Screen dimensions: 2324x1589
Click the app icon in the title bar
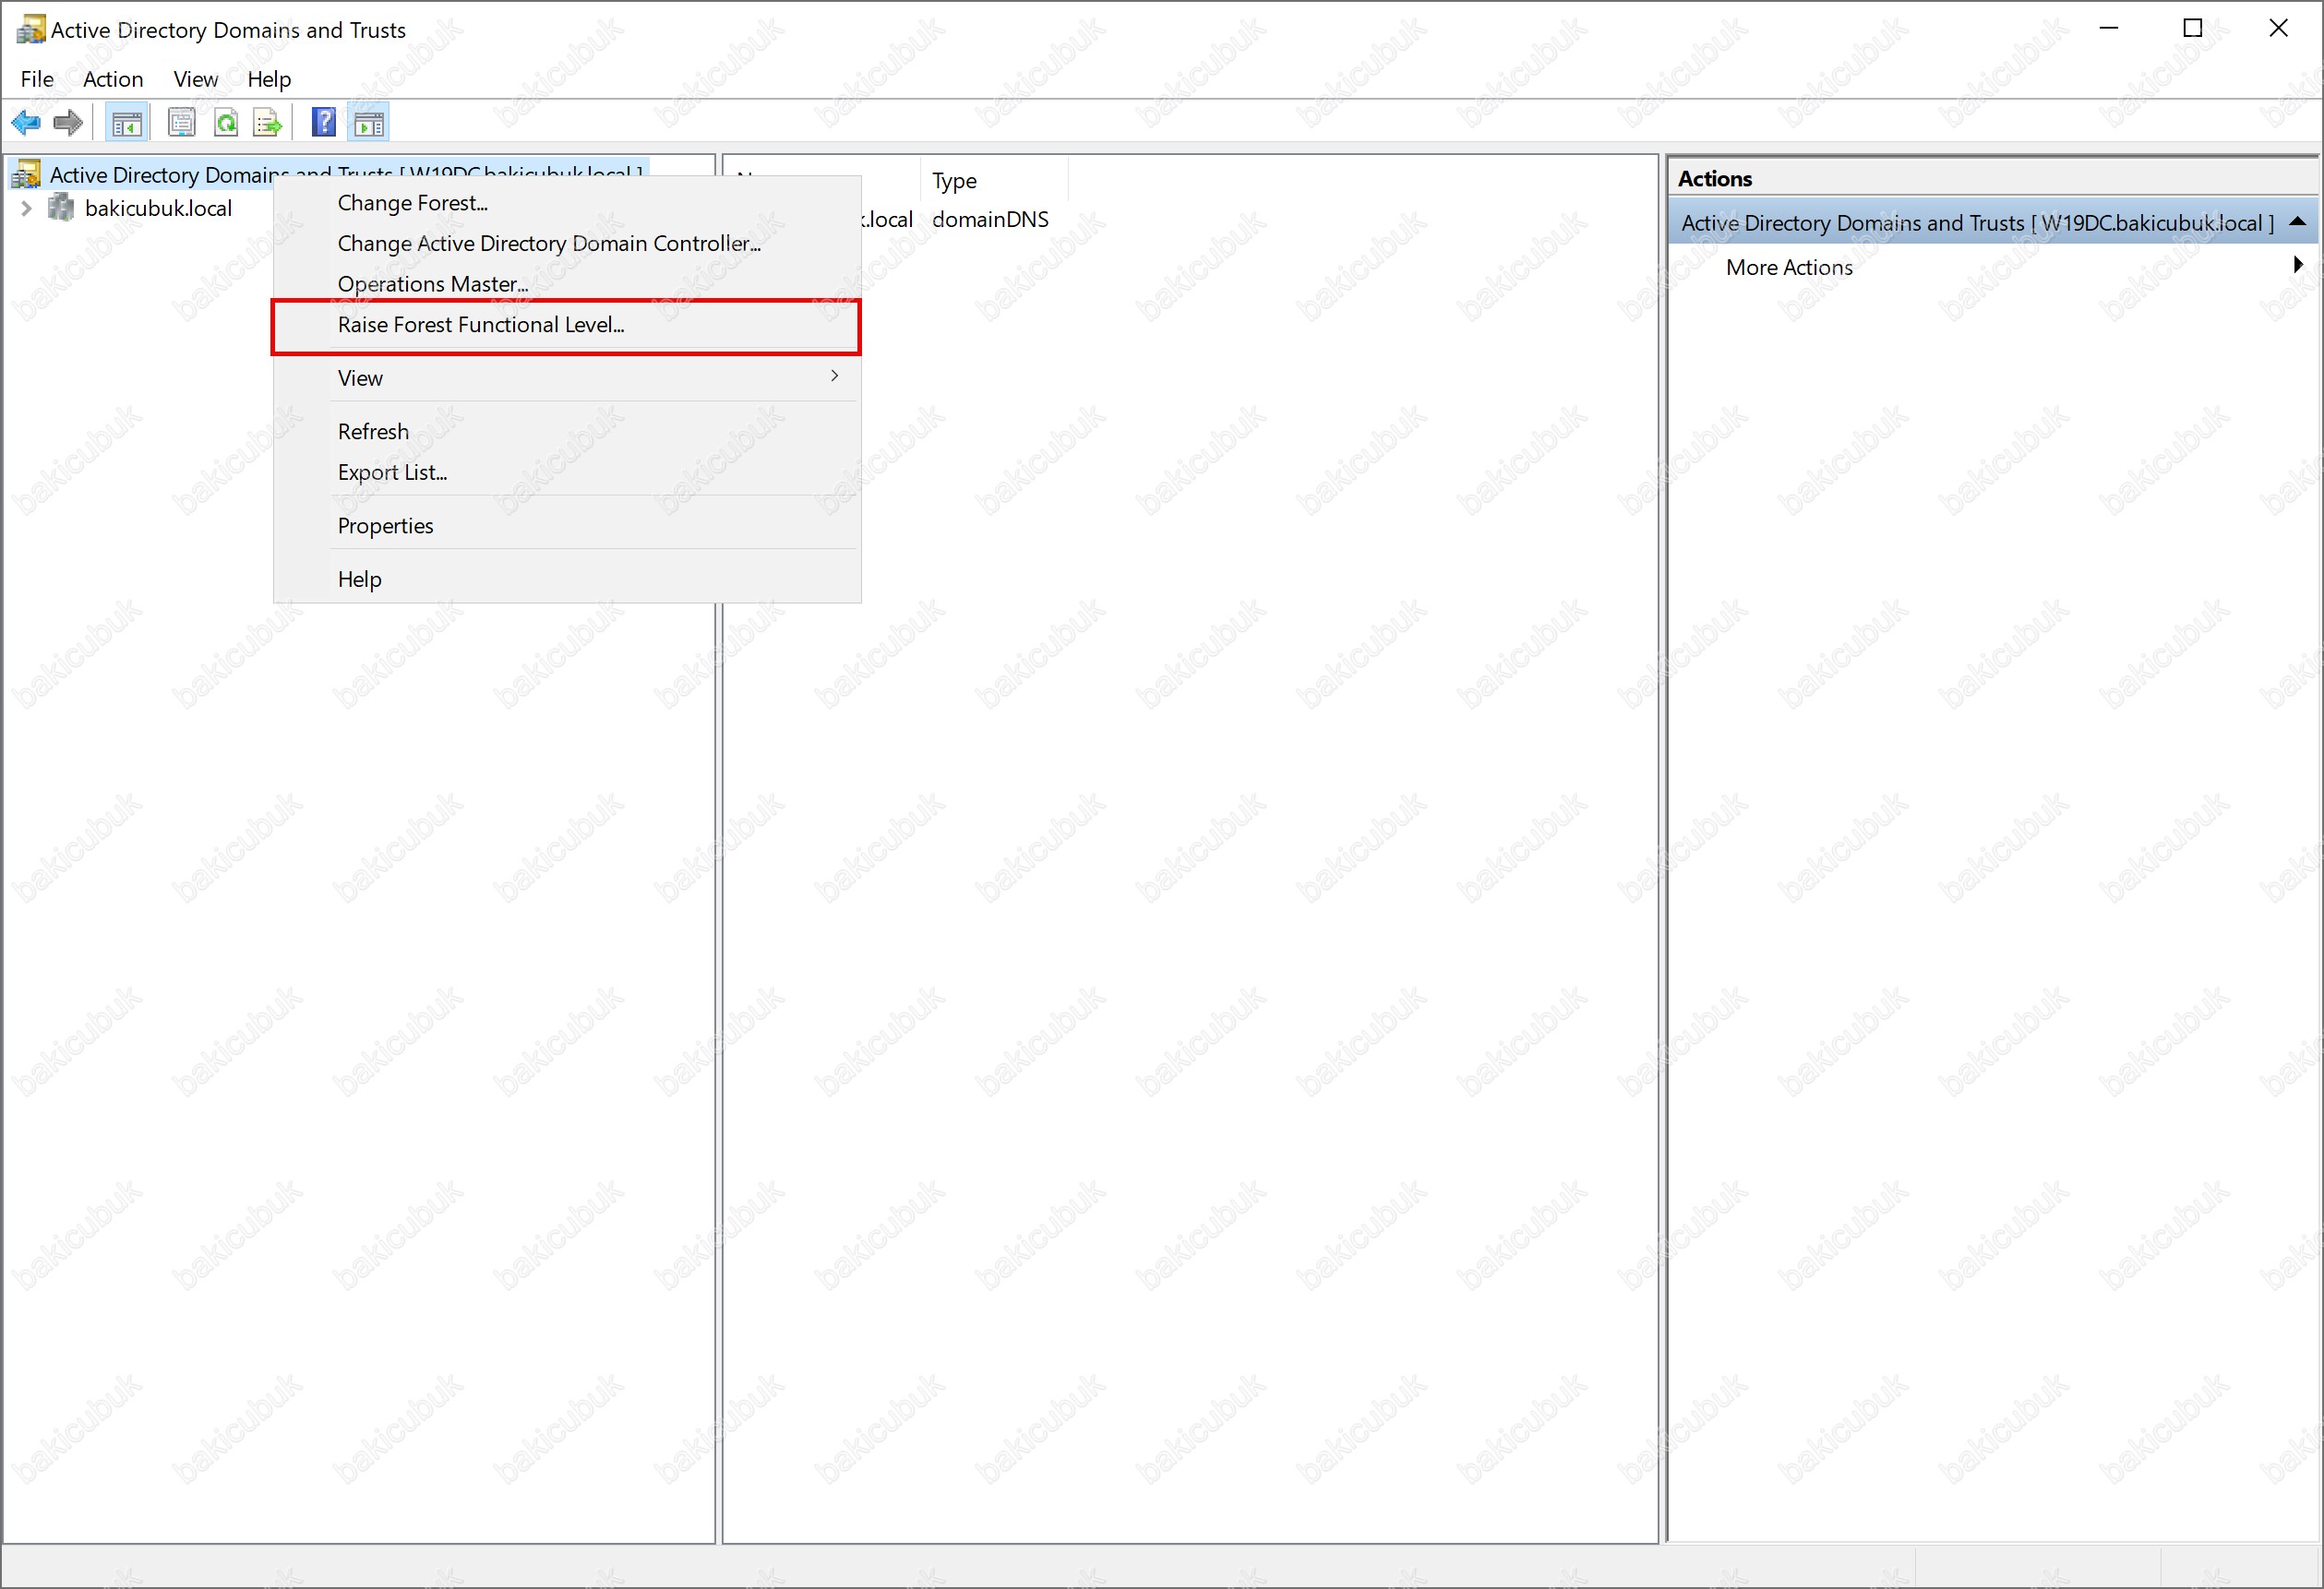click(x=31, y=29)
